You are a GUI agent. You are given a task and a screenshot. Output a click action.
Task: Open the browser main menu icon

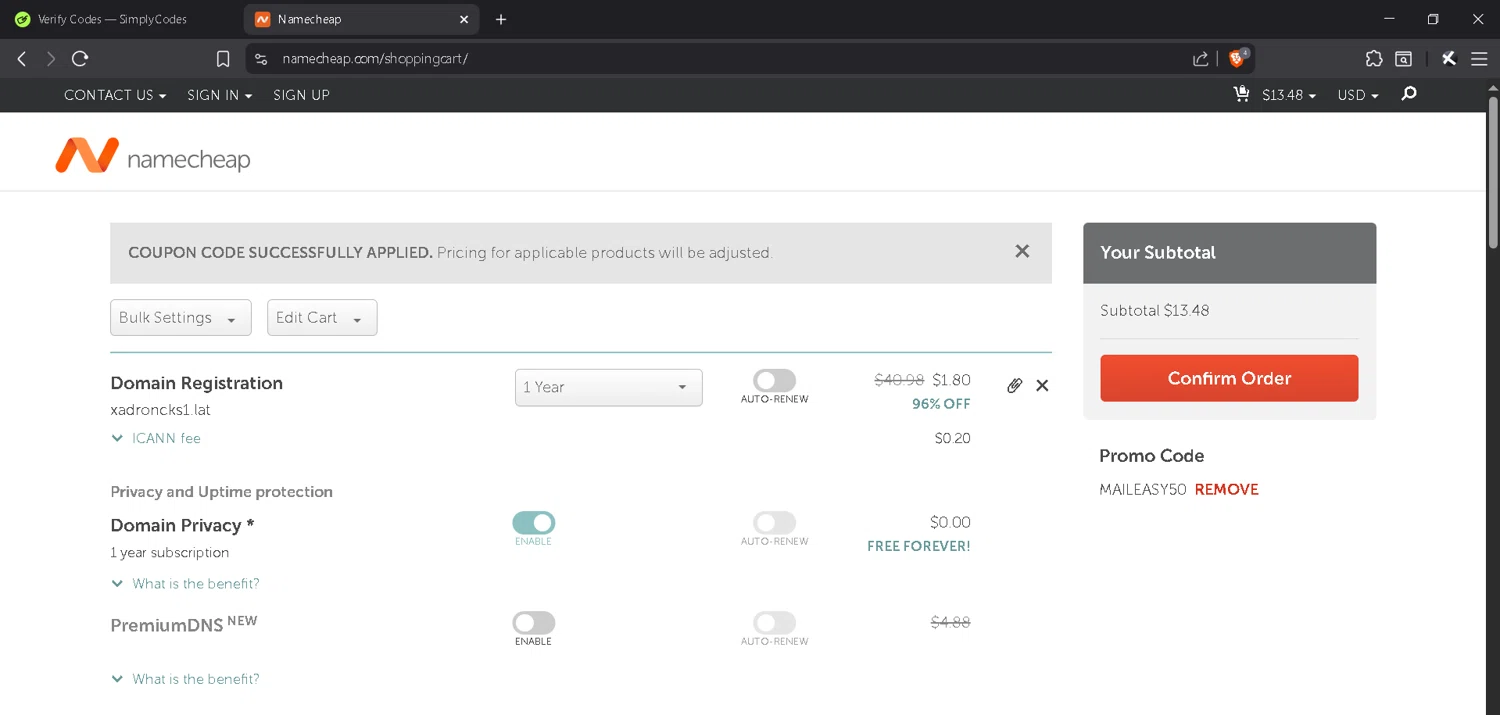(x=1479, y=59)
